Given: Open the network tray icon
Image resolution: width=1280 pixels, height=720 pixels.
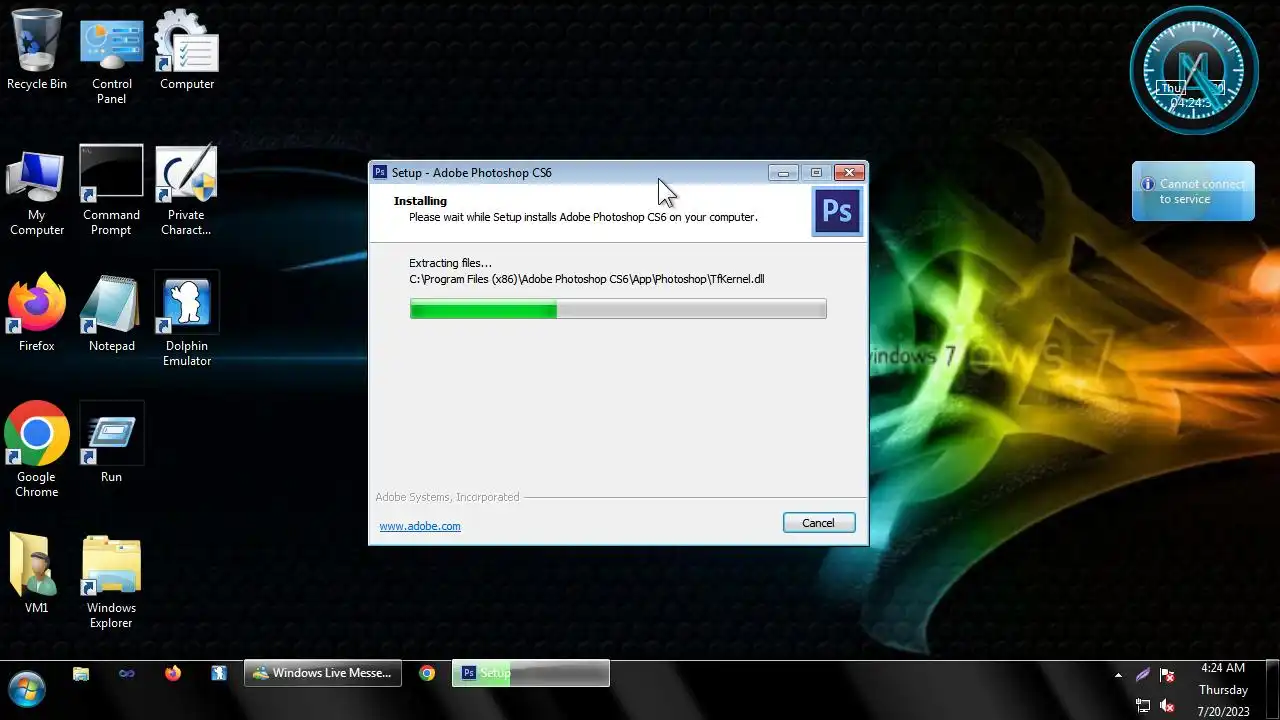Looking at the screenshot, I should click(x=1143, y=705).
